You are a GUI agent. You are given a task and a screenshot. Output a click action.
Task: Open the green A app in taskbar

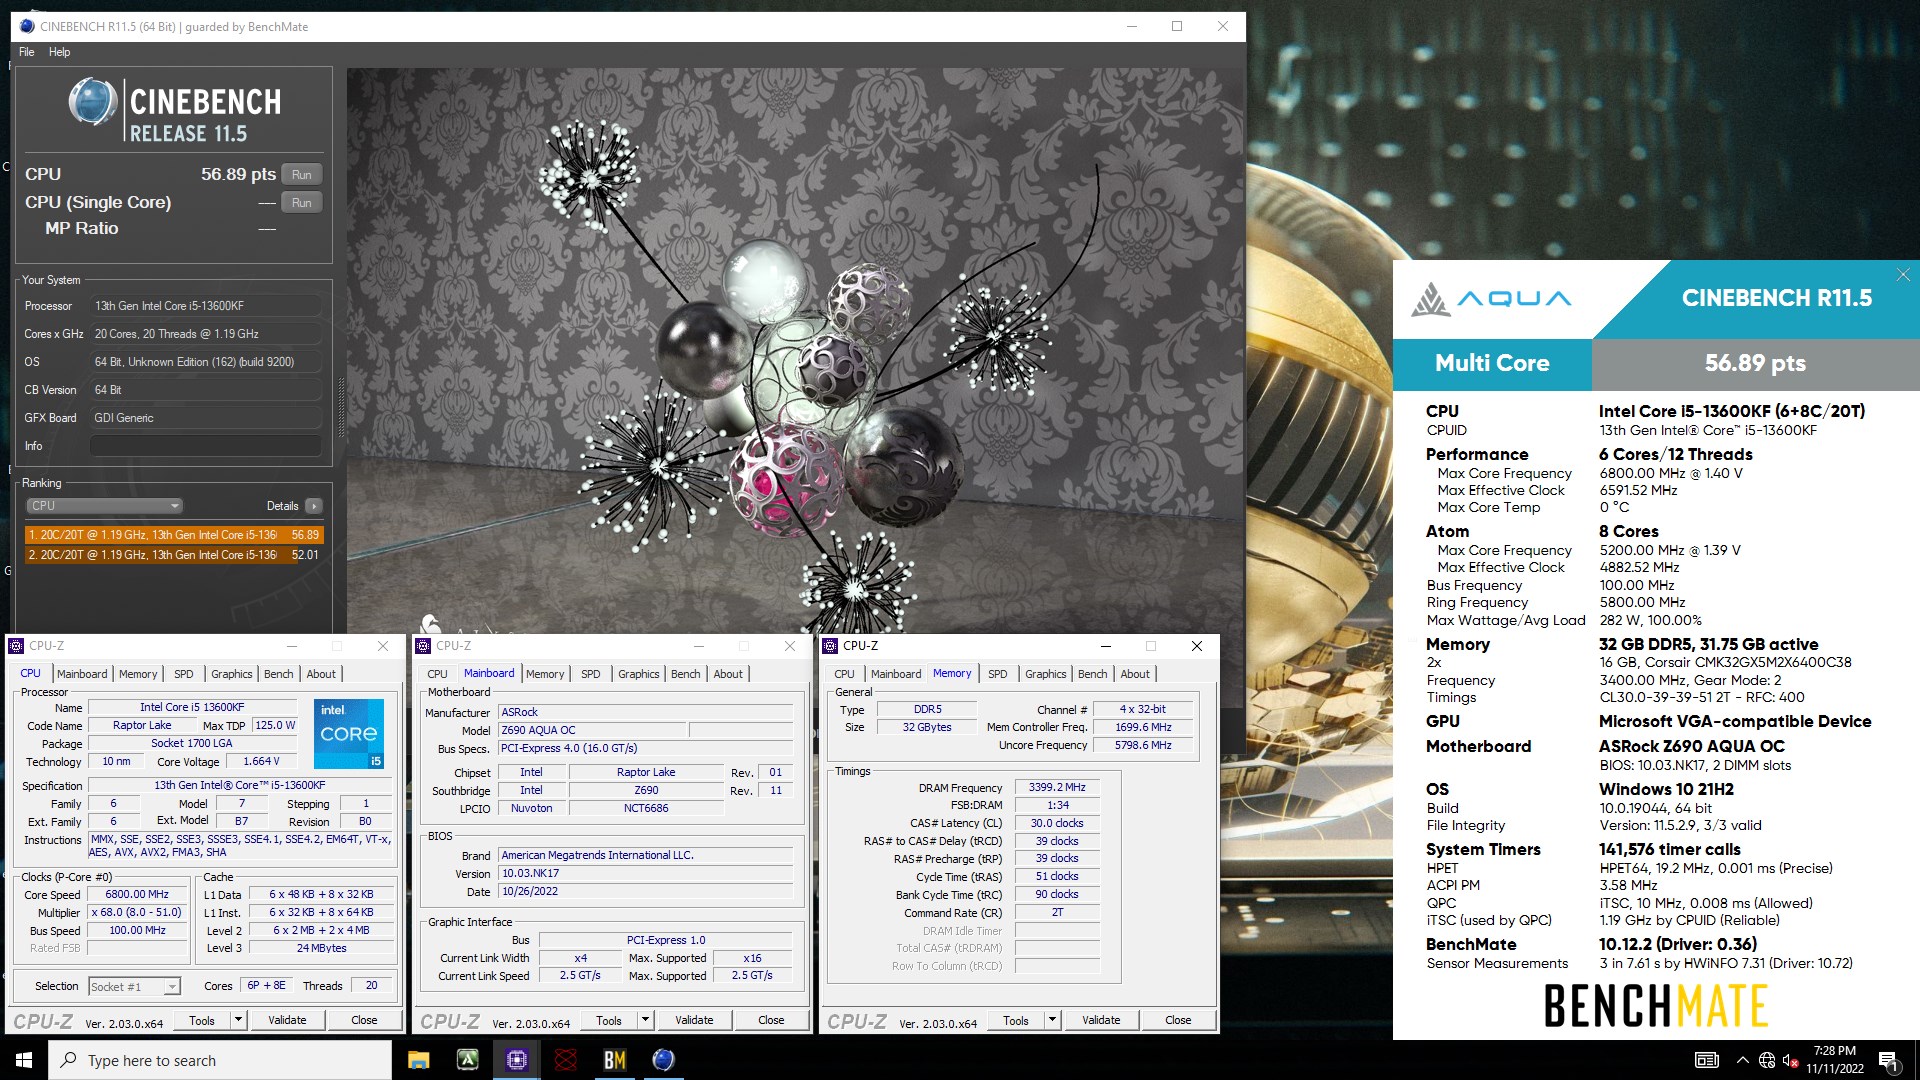pyautogui.click(x=467, y=1060)
